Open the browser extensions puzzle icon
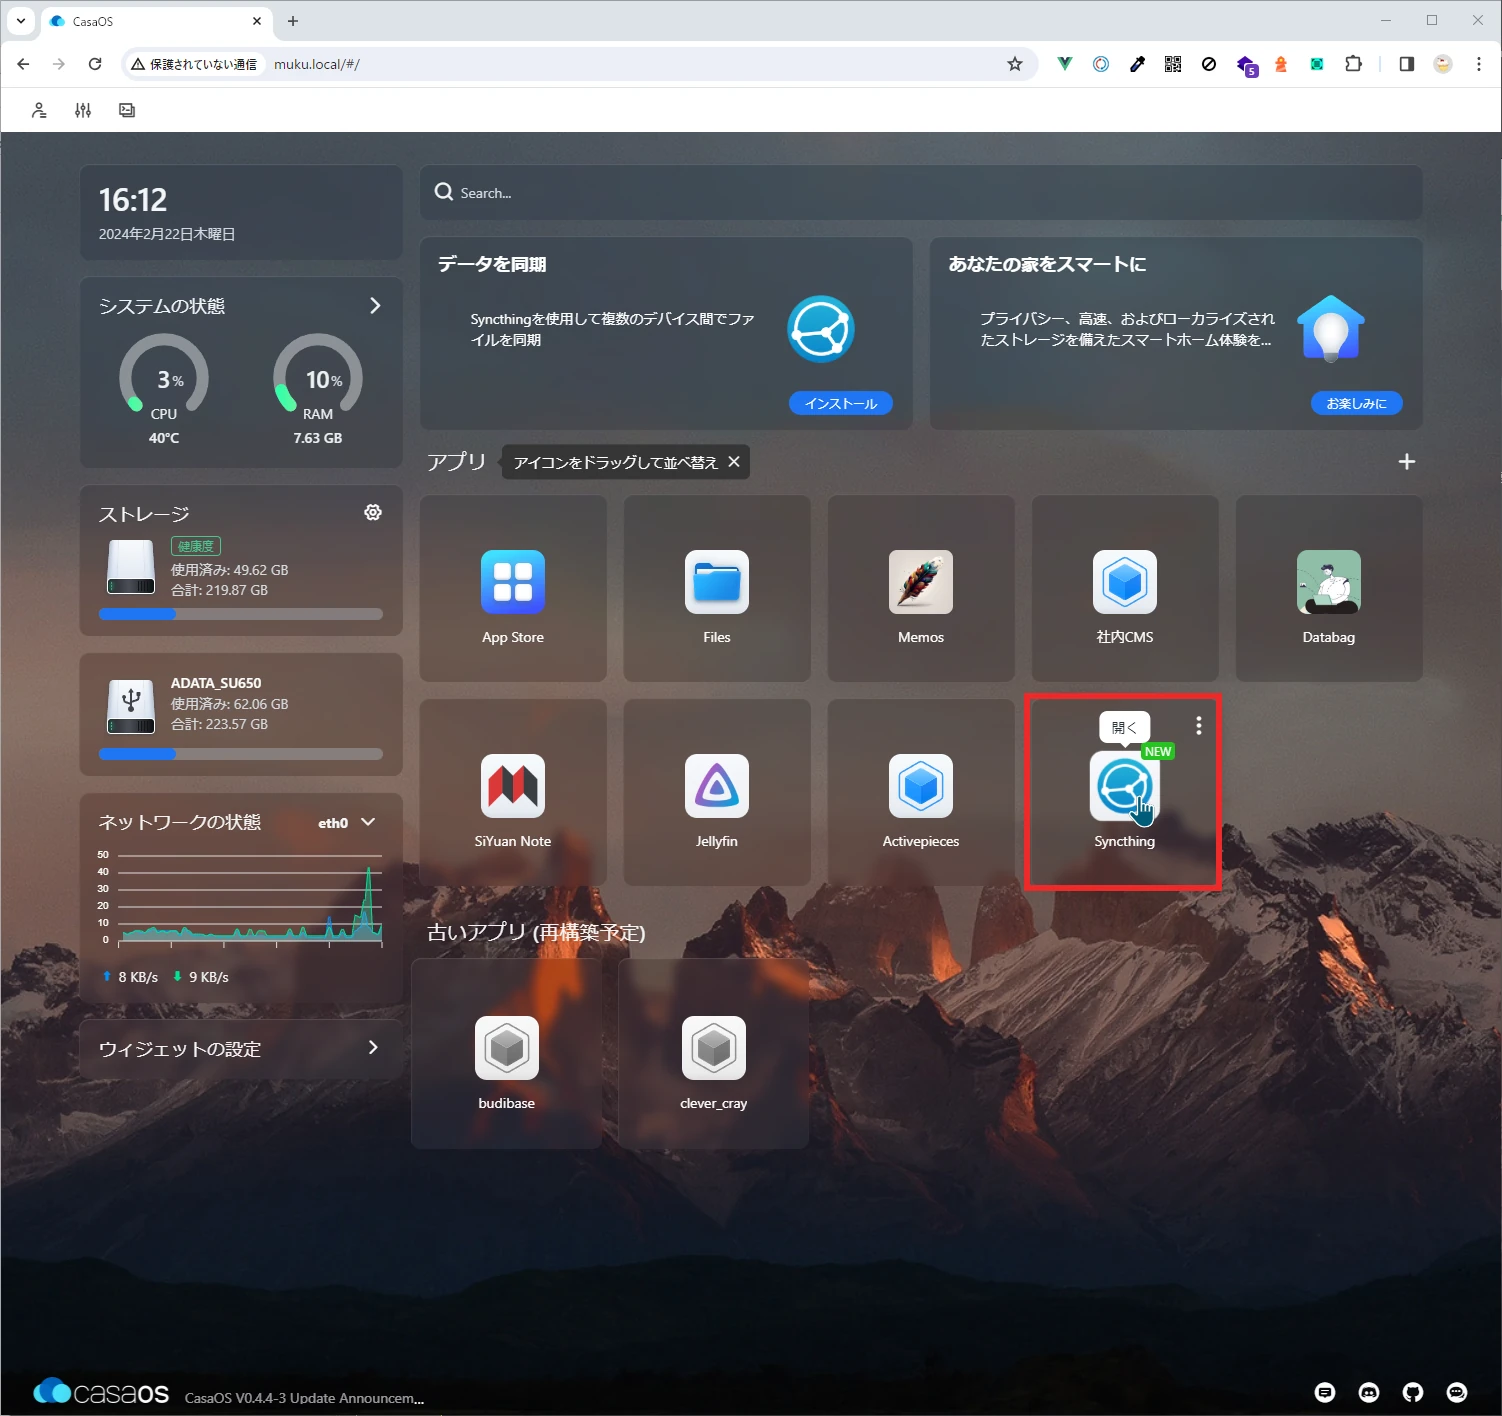Image resolution: width=1502 pixels, height=1416 pixels. [1353, 64]
